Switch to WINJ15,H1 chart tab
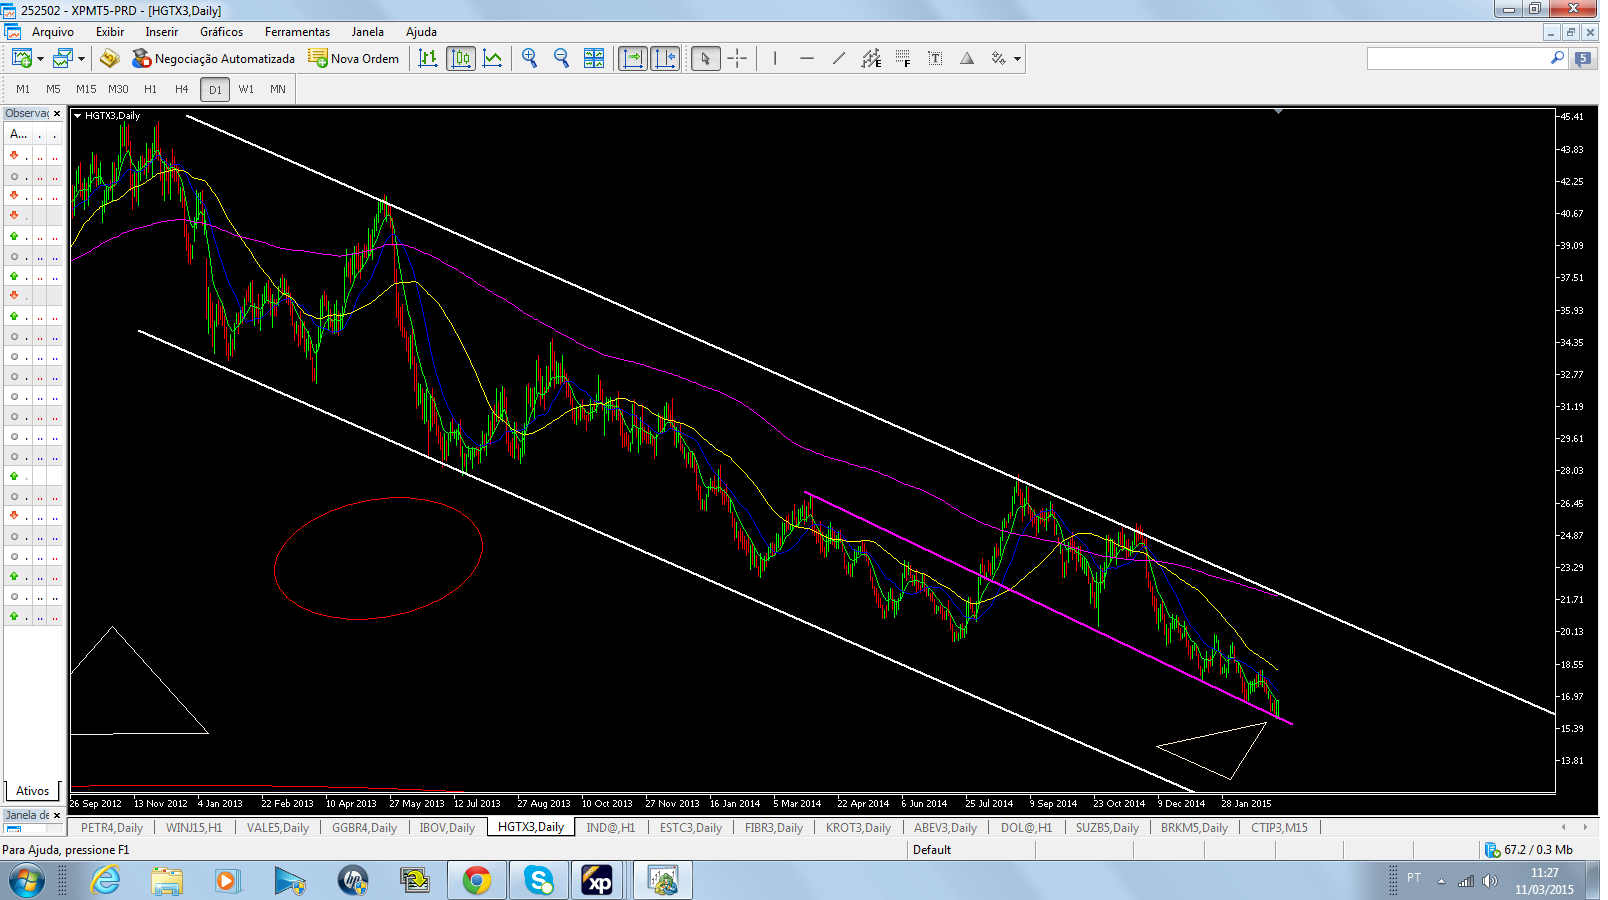 pos(194,828)
